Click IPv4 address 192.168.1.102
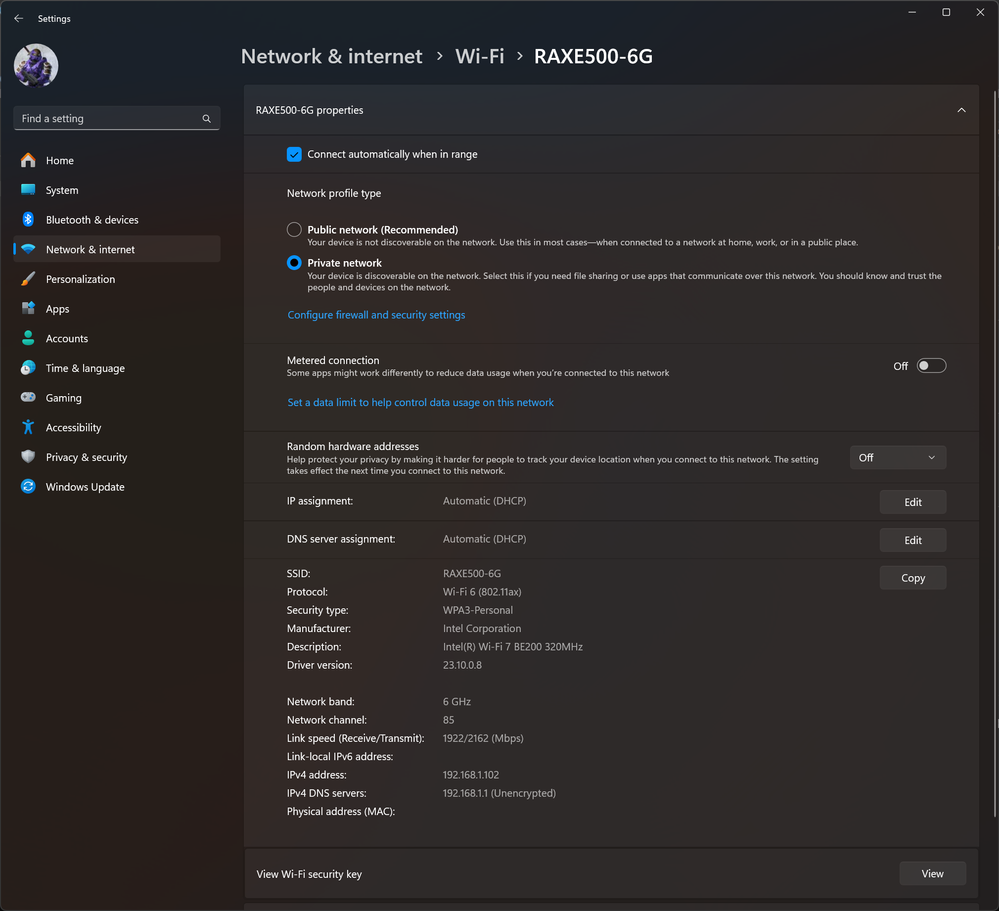This screenshot has width=999, height=911. click(471, 775)
